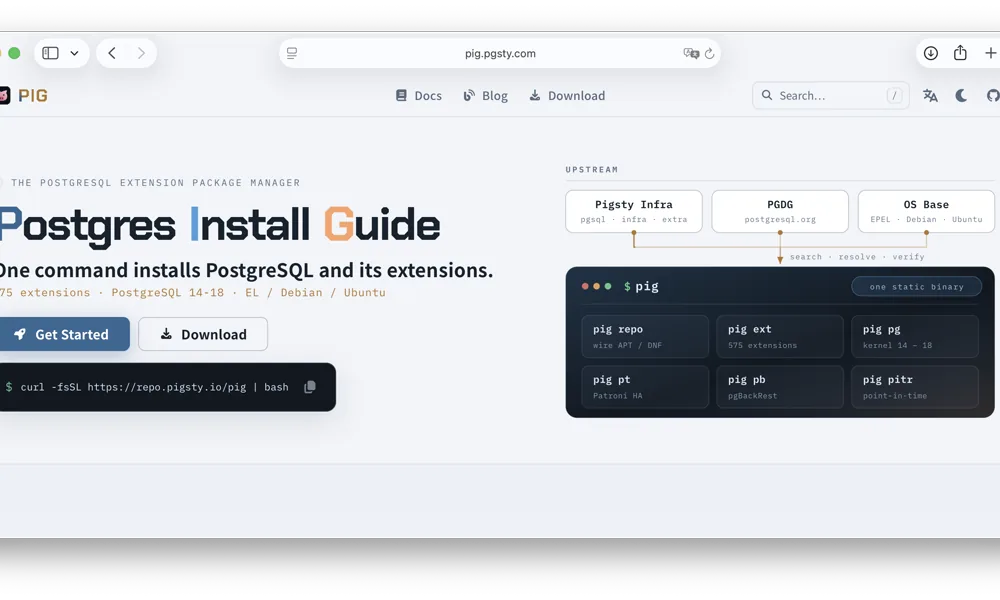The width and height of the screenshot is (1000, 600).
Task: Click the Postgres Install Guide heading
Action: [219, 225]
